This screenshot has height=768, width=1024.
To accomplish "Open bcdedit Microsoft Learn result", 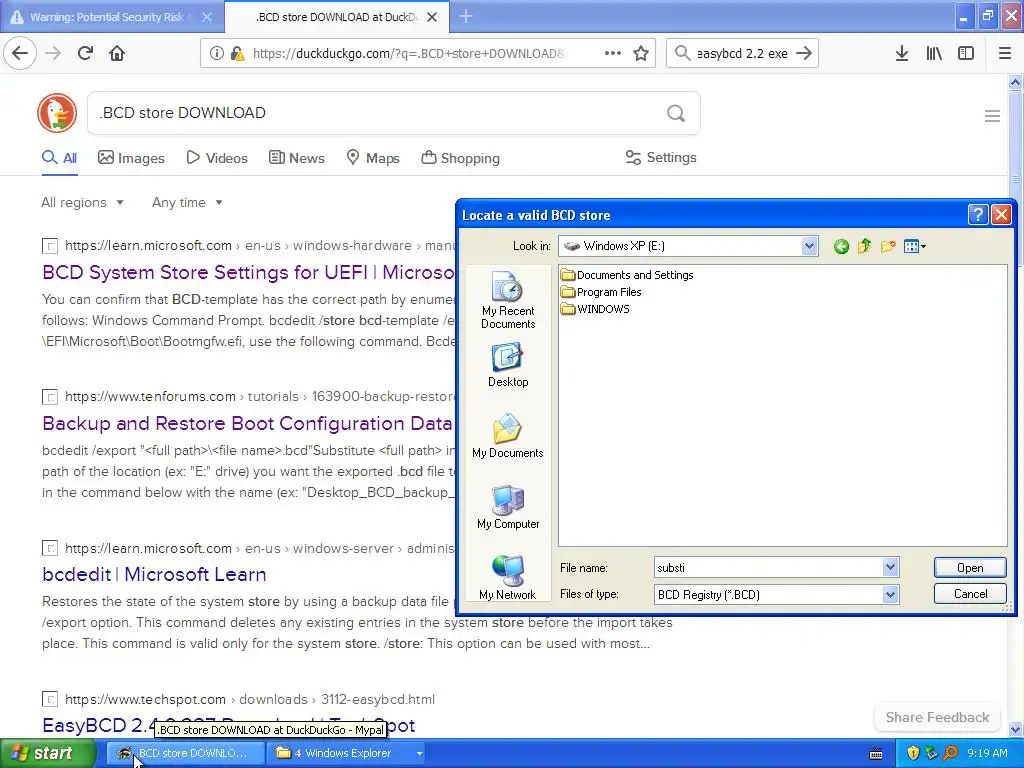I will [x=154, y=574].
